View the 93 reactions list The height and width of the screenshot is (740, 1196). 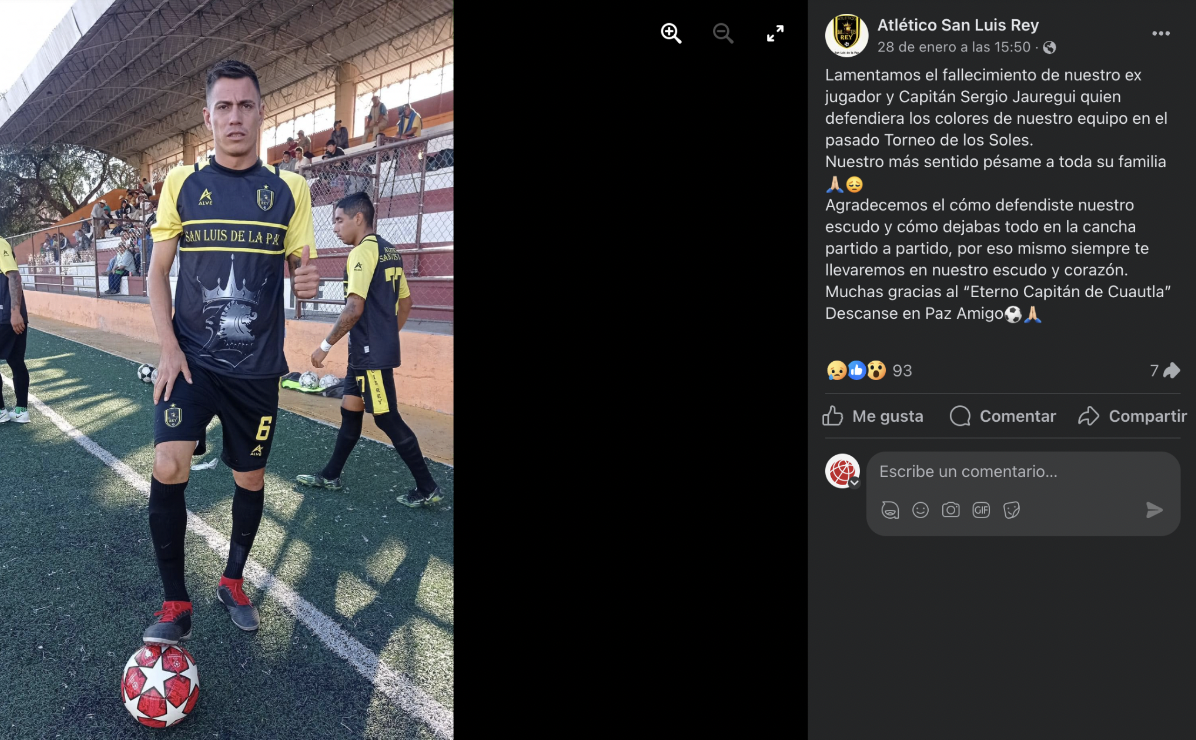[870, 371]
